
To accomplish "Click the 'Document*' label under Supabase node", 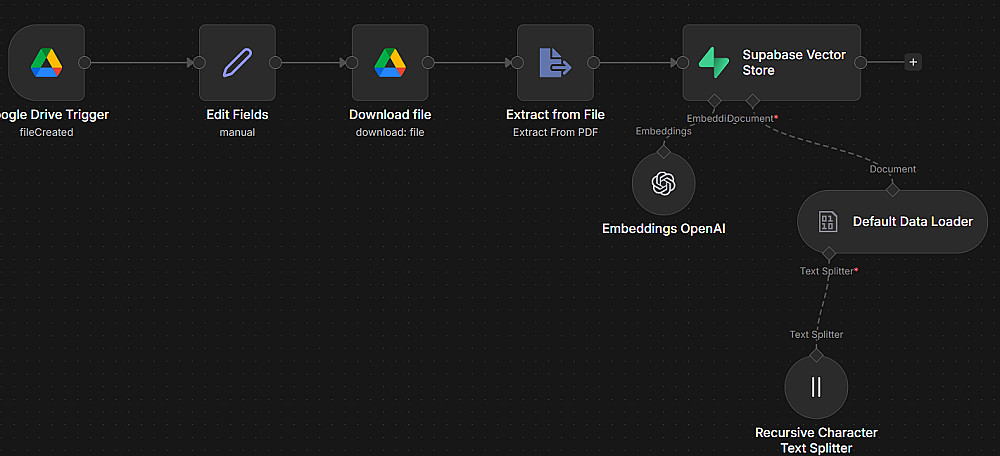I will (x=753, y=119).
